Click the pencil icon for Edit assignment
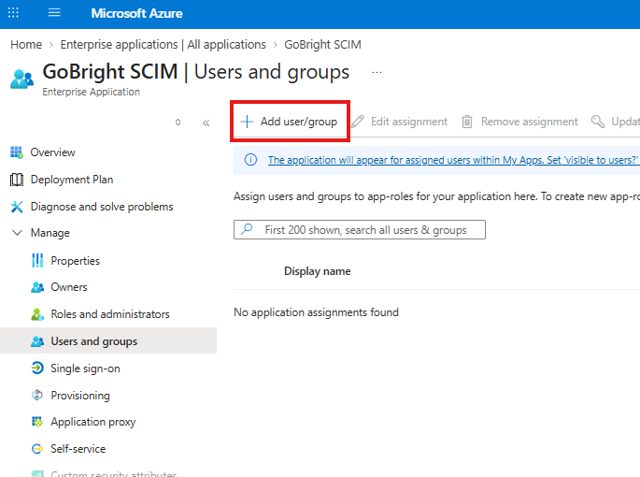Viewport: 640px width, 477px height. [x=358, y=122]
